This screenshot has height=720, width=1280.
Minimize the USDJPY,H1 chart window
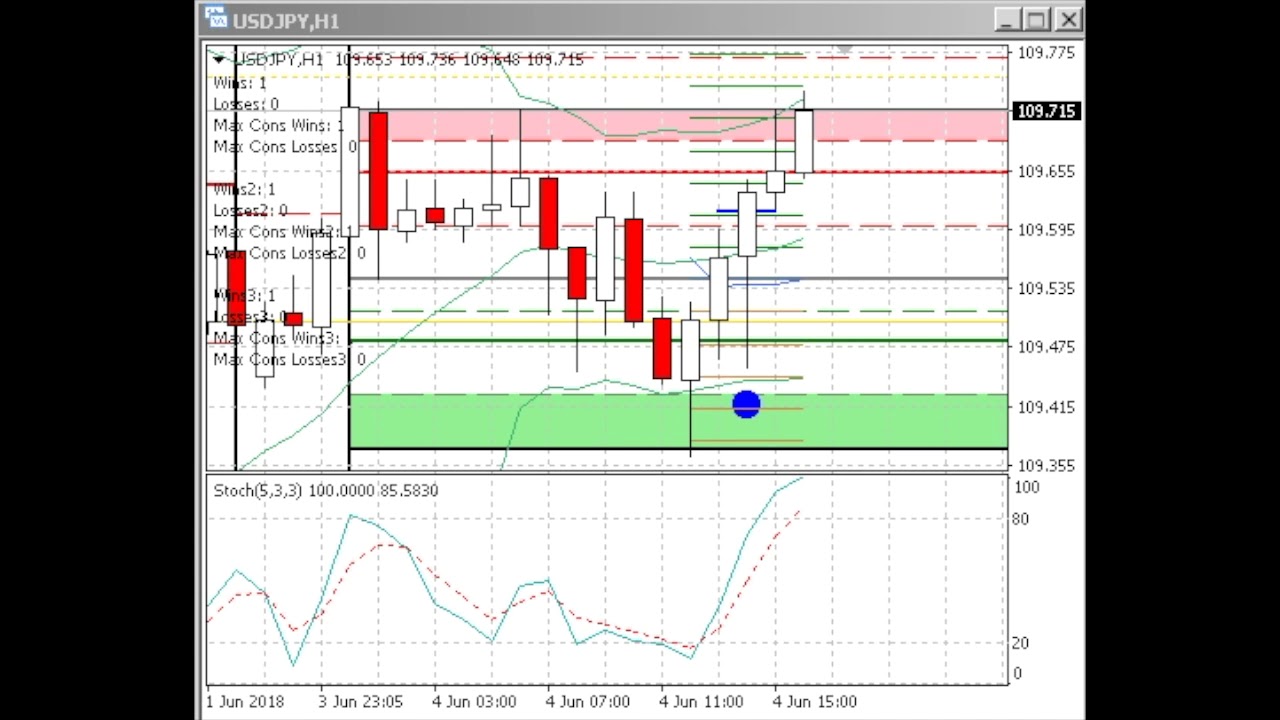click(1007, 20)
